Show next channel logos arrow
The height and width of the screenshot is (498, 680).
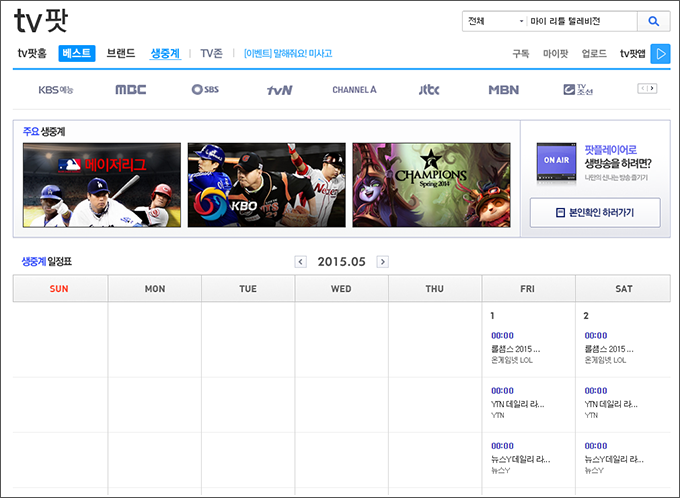pos(652,88)
